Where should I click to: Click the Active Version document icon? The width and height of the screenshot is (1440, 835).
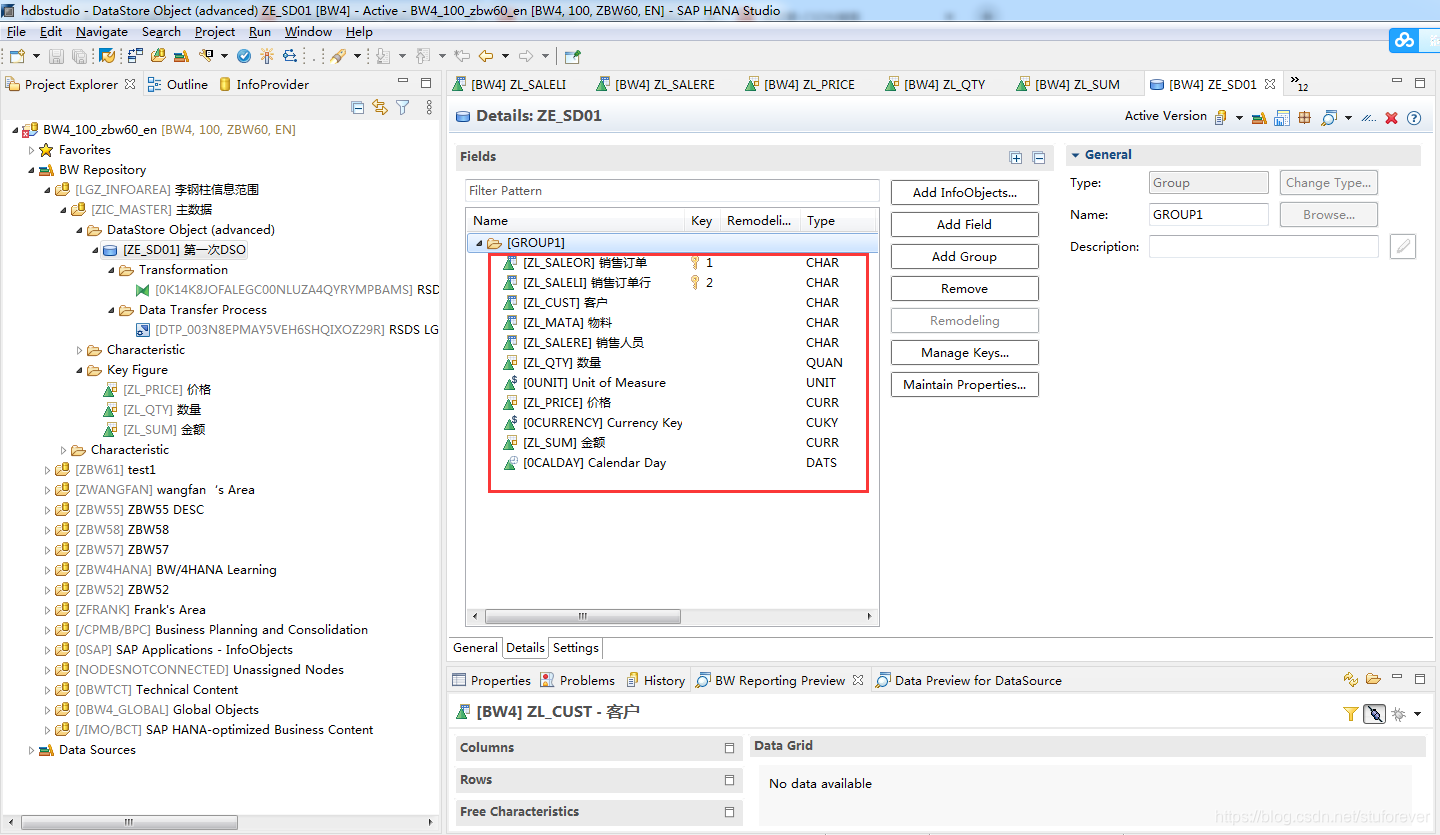point(1221,117)
